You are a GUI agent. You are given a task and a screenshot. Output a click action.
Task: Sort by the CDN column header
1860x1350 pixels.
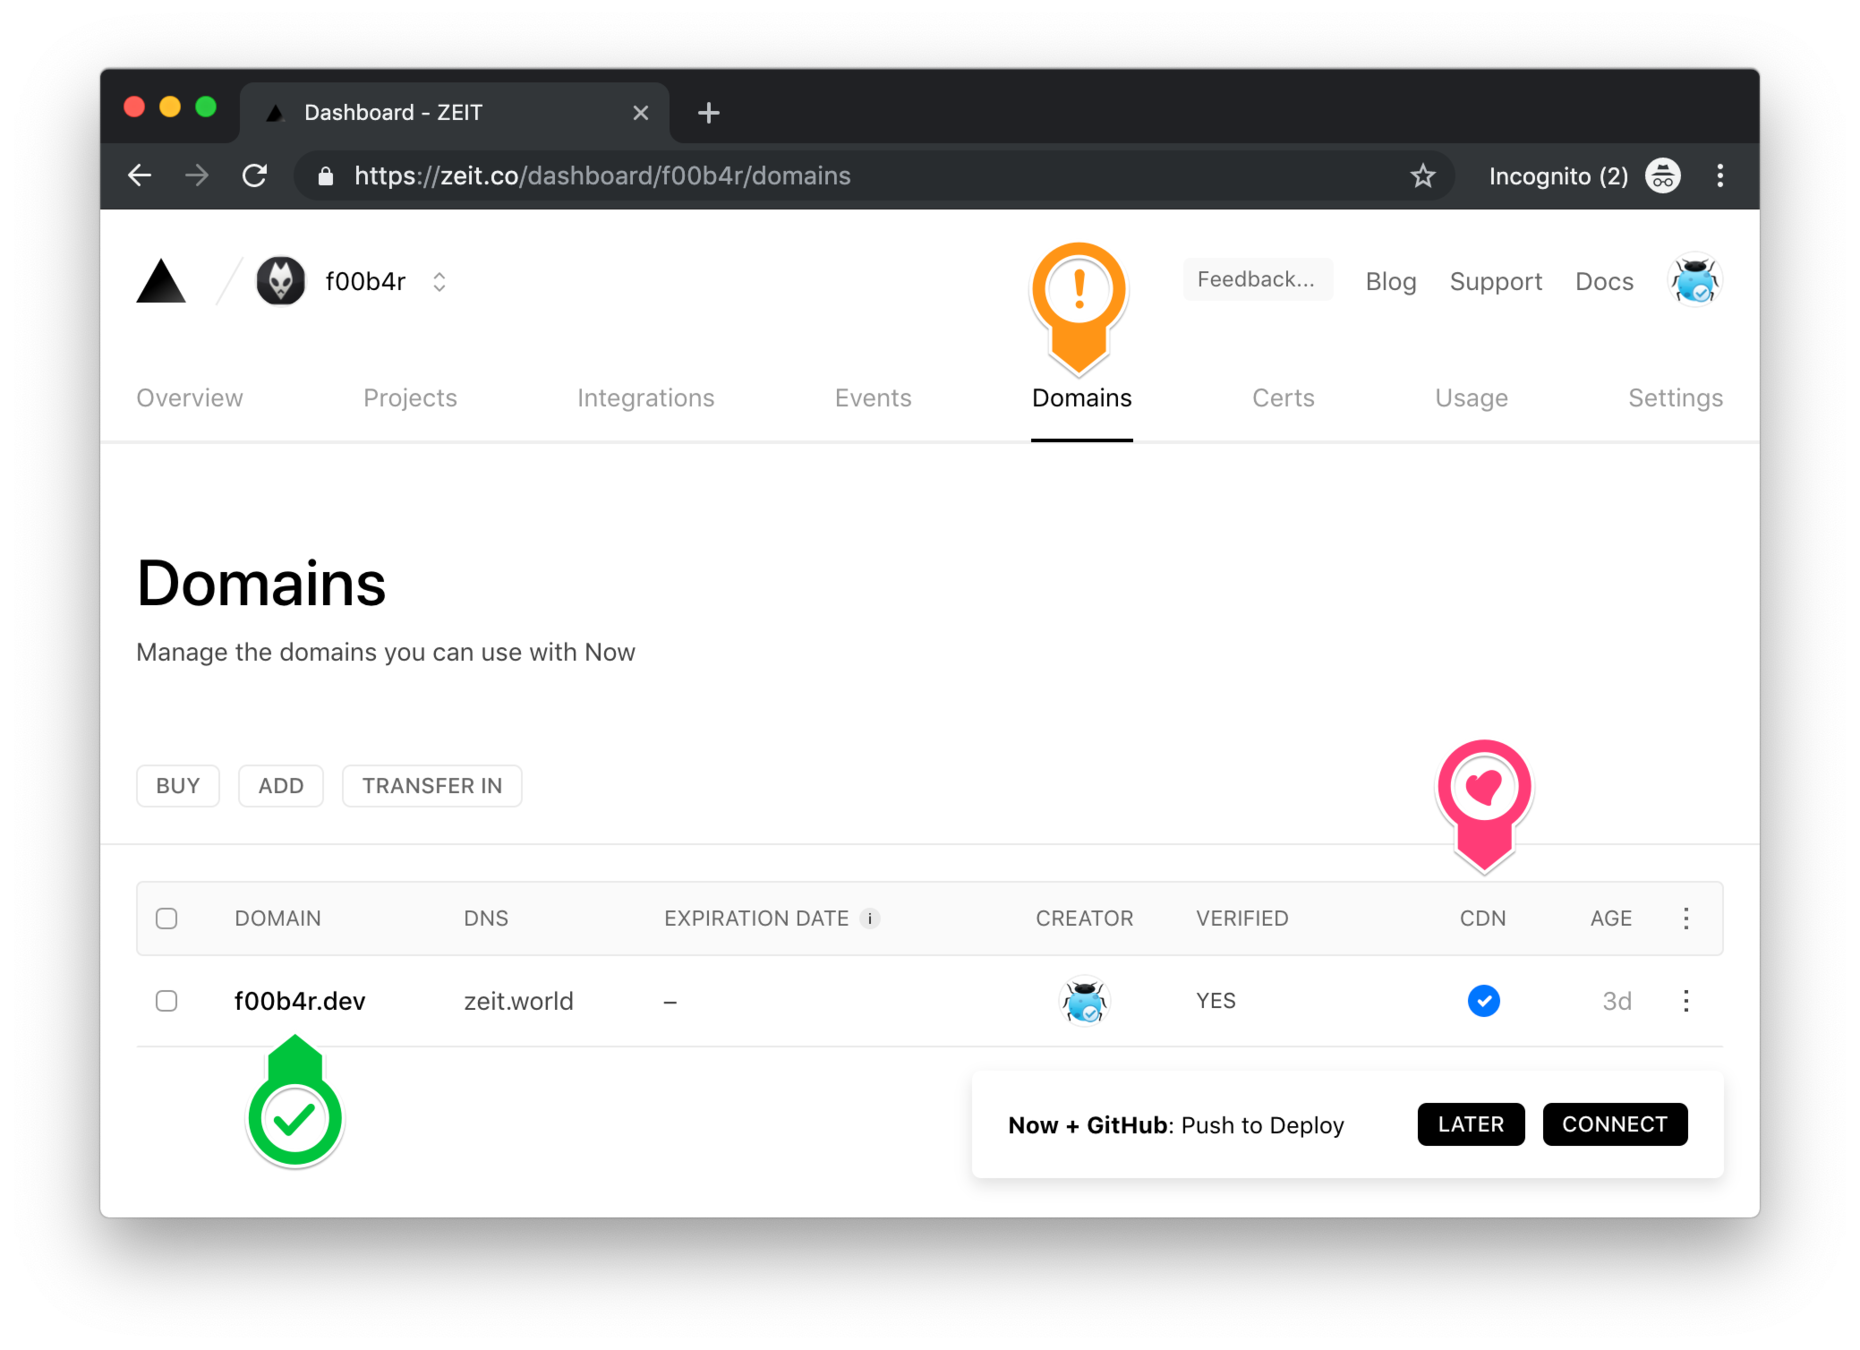(x=1483, y=918)
